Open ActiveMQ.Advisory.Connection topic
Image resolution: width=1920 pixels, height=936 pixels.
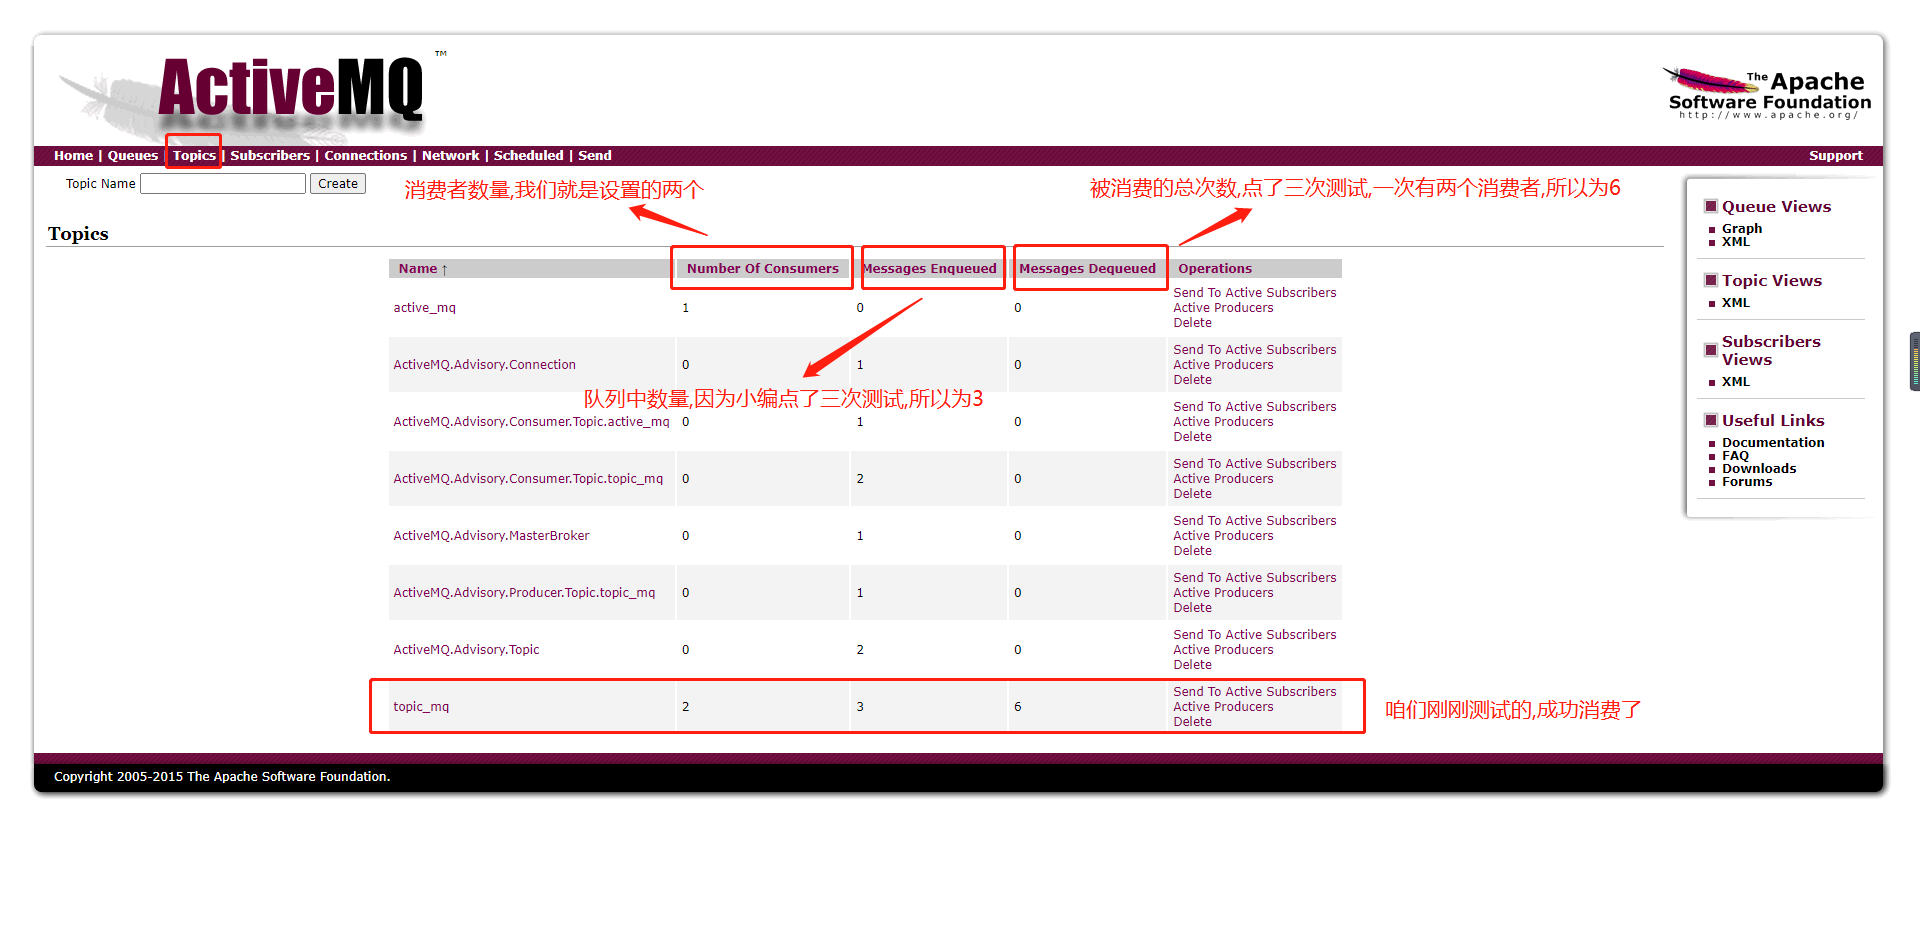485,365
